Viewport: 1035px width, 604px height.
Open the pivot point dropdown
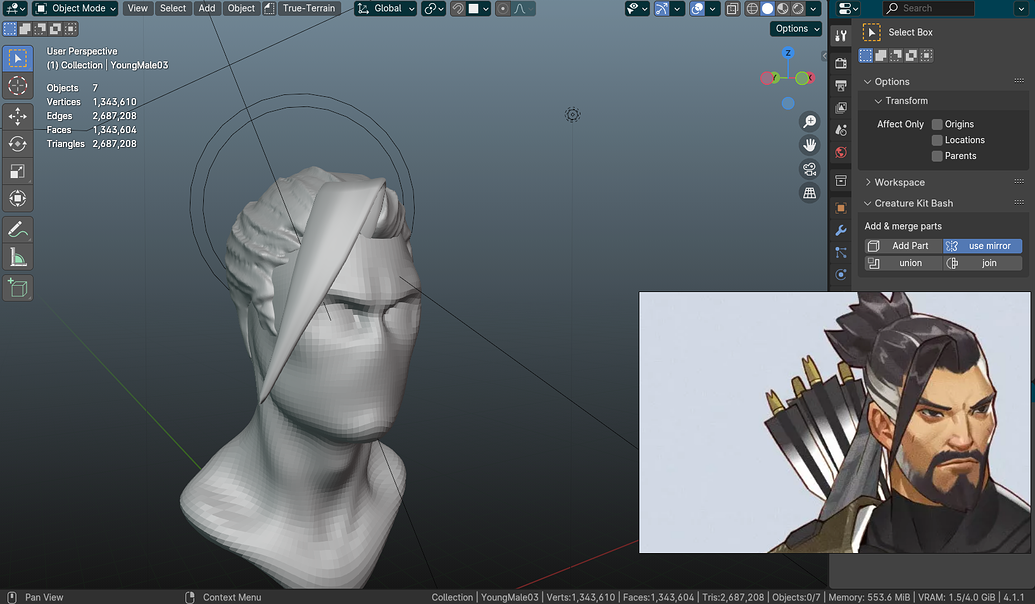pos(433,9)
